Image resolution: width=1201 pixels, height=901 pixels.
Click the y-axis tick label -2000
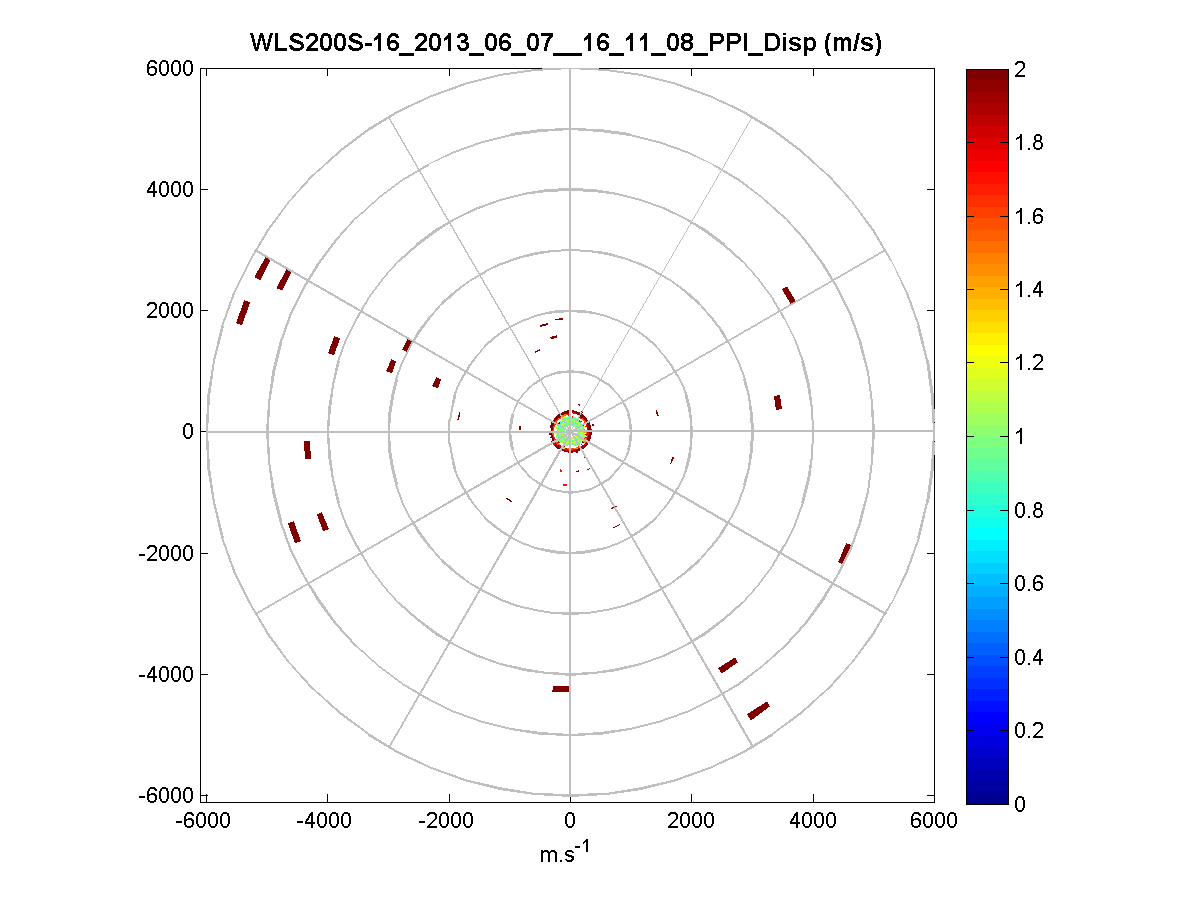pos(170,553)
